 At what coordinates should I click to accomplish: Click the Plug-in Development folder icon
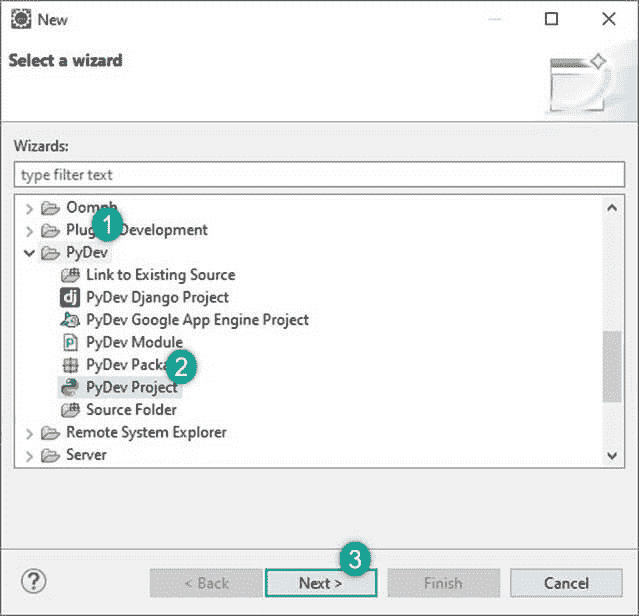tap(51, 231)
